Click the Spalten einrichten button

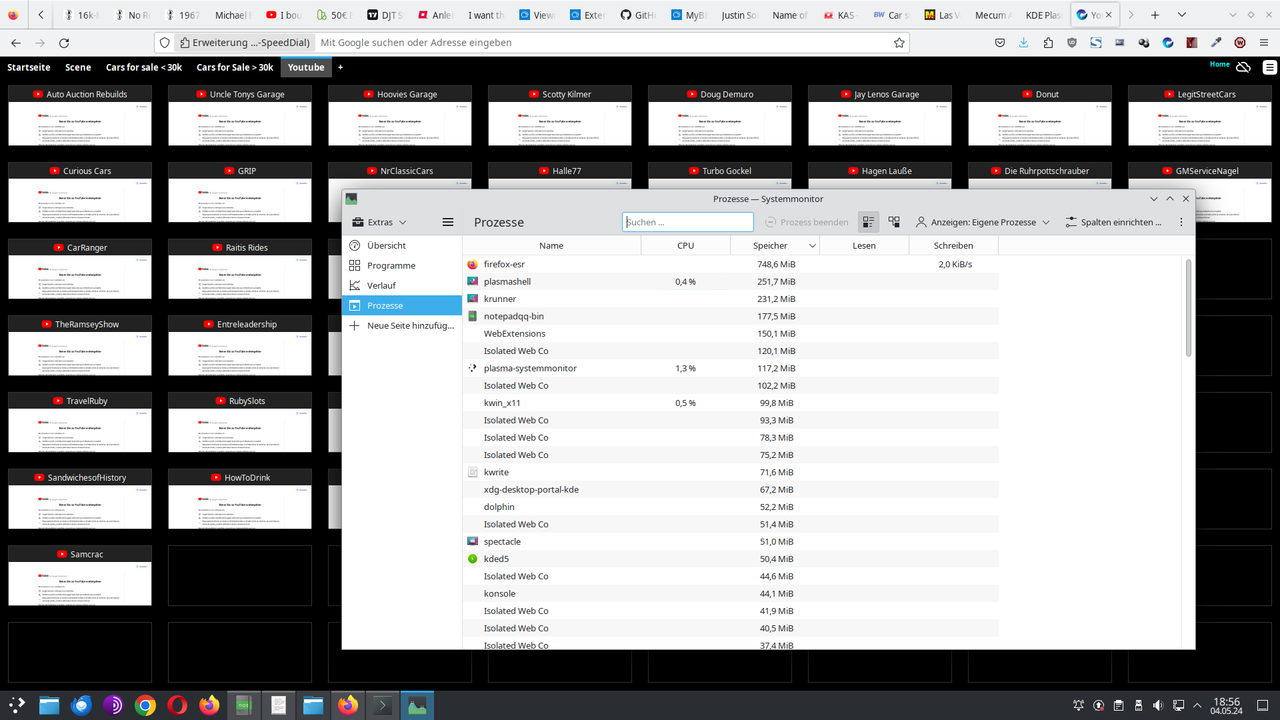pos(1114,222)
